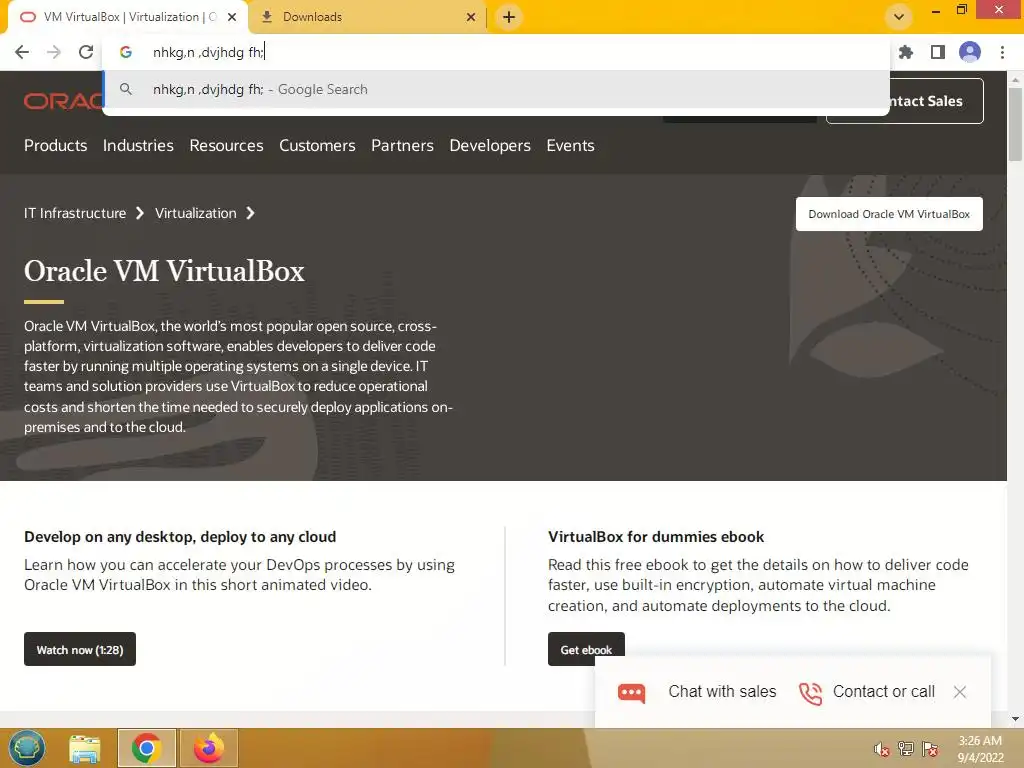Open a new tab with the plus button
Viewport: 1024px width, 768px height.
509,17
